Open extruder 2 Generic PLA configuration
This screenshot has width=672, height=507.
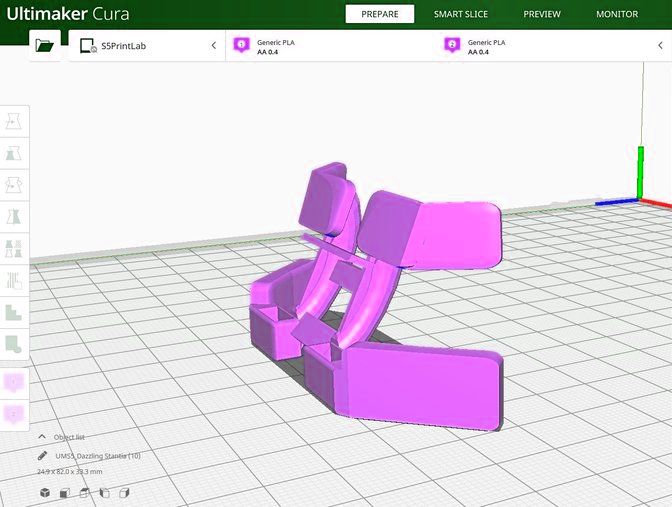click(x=544, y=46)
